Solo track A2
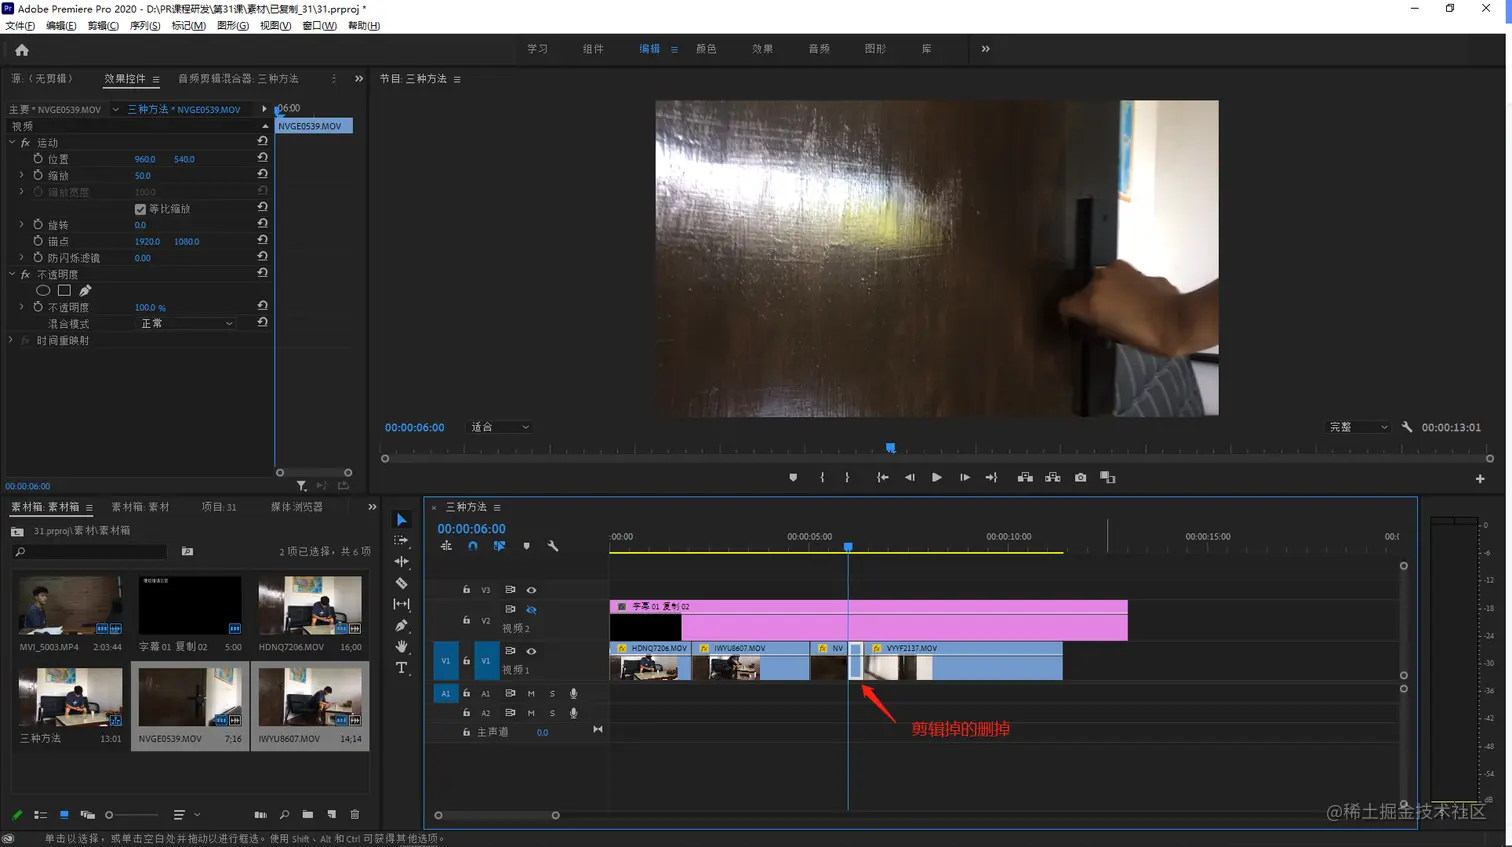The width and height of the screenshot is (1512, 847). 552,713
